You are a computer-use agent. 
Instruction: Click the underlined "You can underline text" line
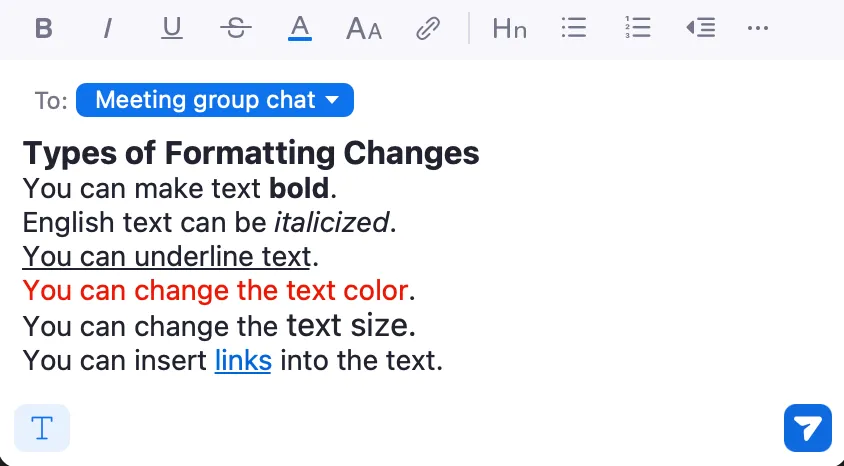[x=167, y=256]
